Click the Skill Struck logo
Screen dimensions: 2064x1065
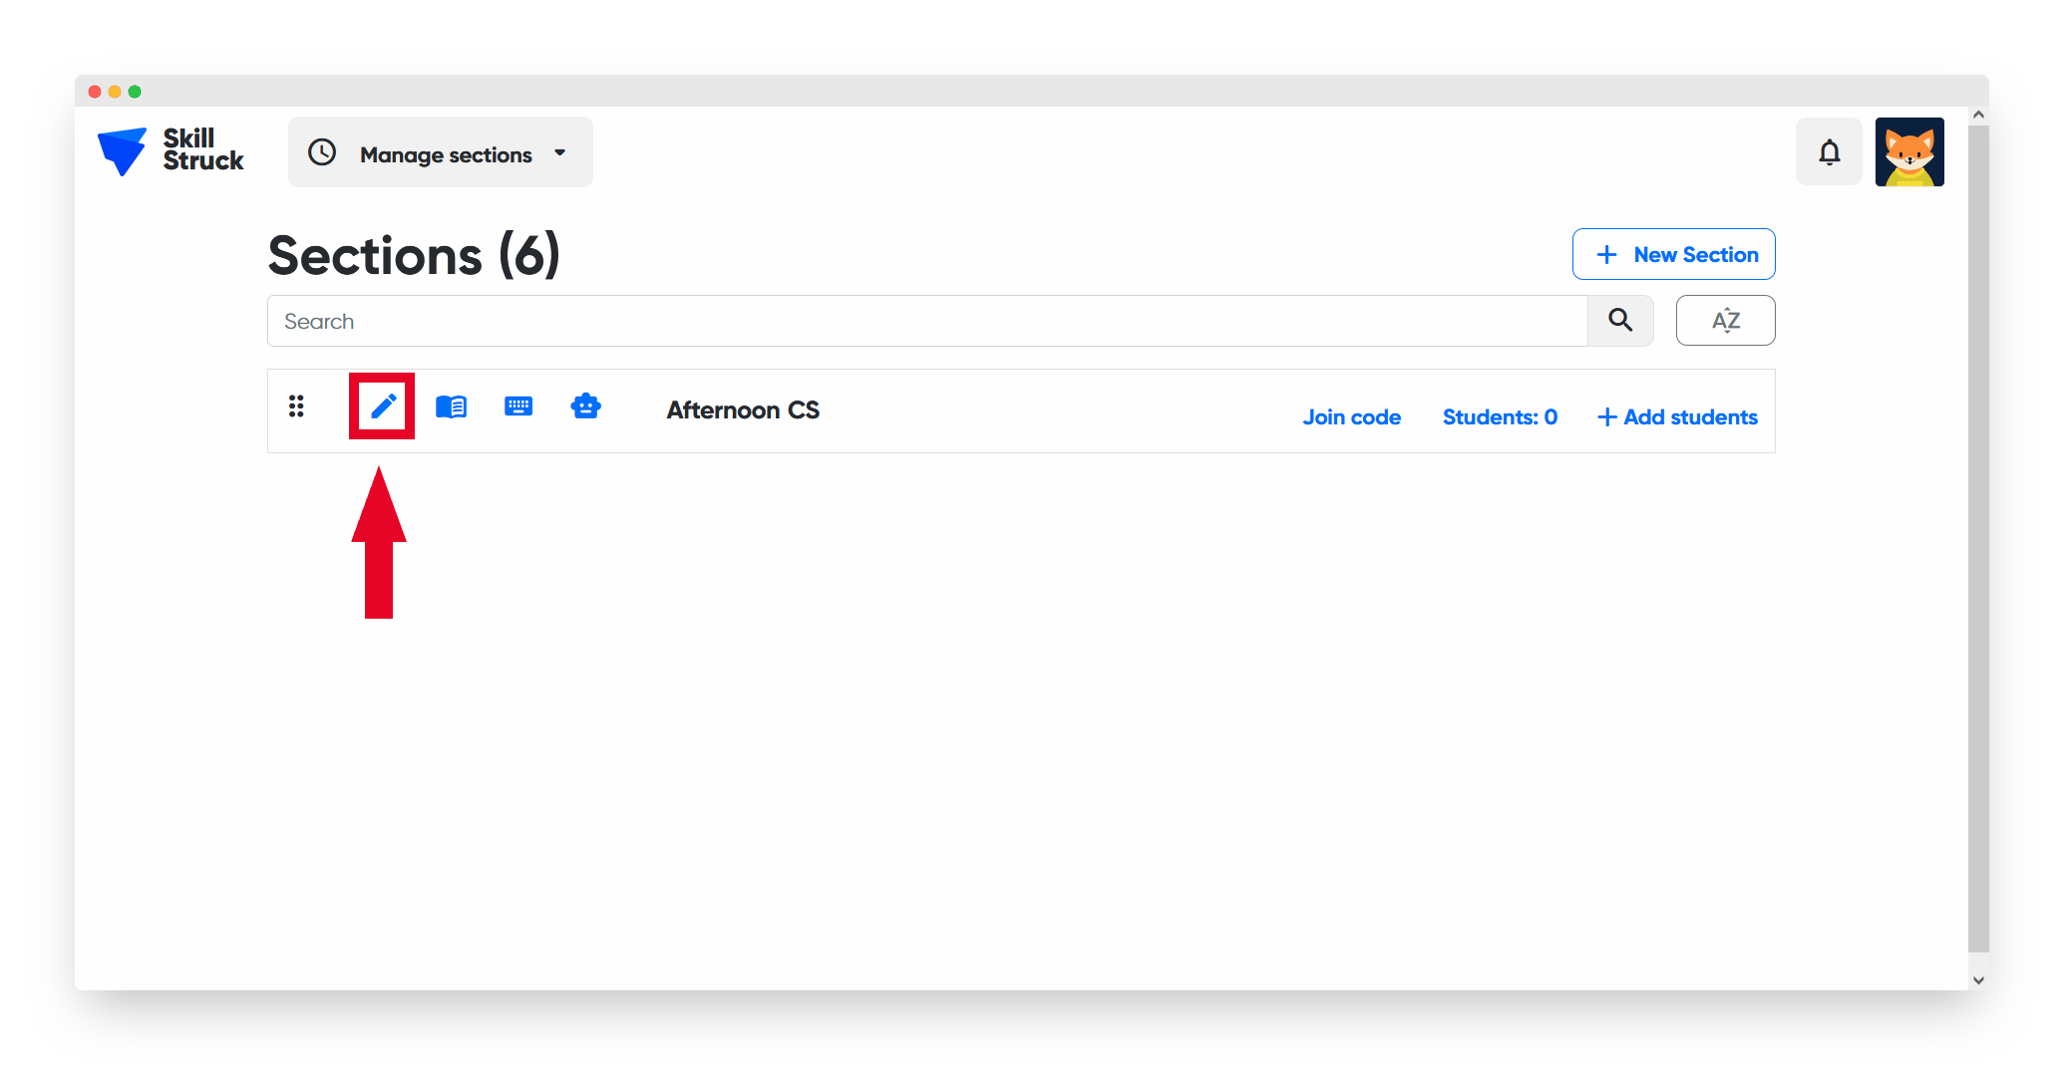coord(169,151)
